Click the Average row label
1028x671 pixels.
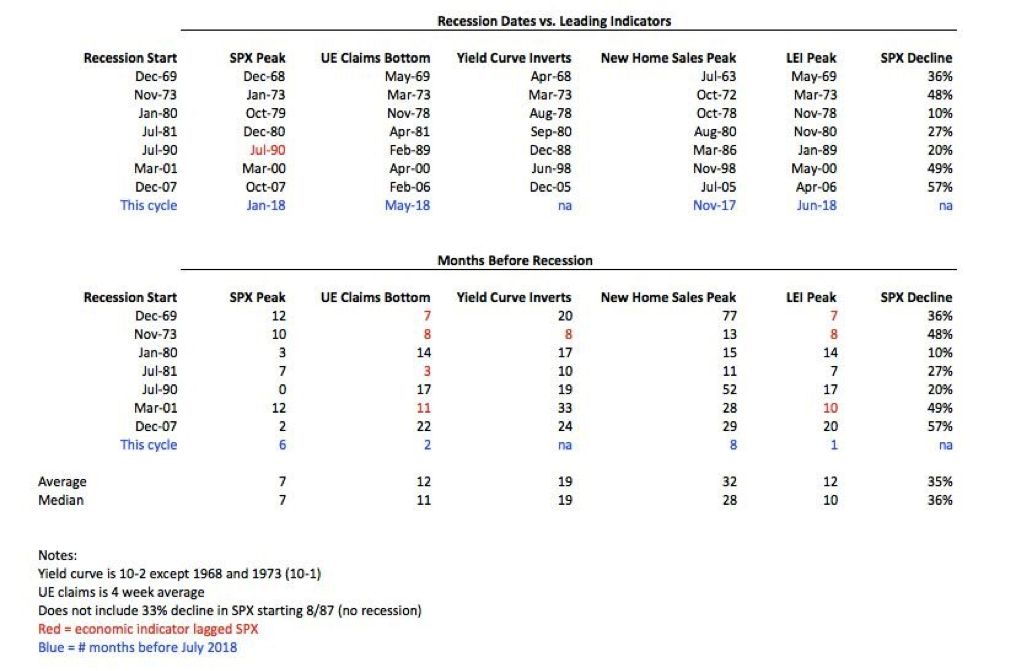tap(62, 482)
